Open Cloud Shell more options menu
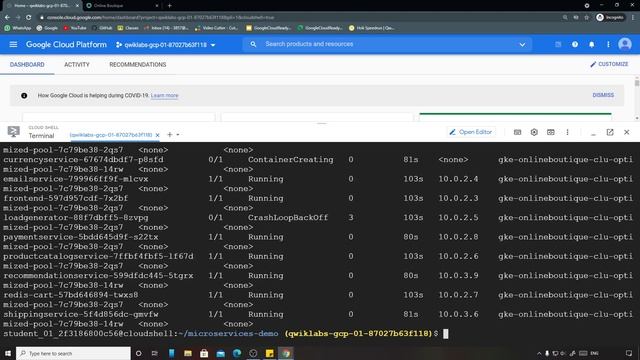This screenshot has width=640, height=360. (567, 132)
